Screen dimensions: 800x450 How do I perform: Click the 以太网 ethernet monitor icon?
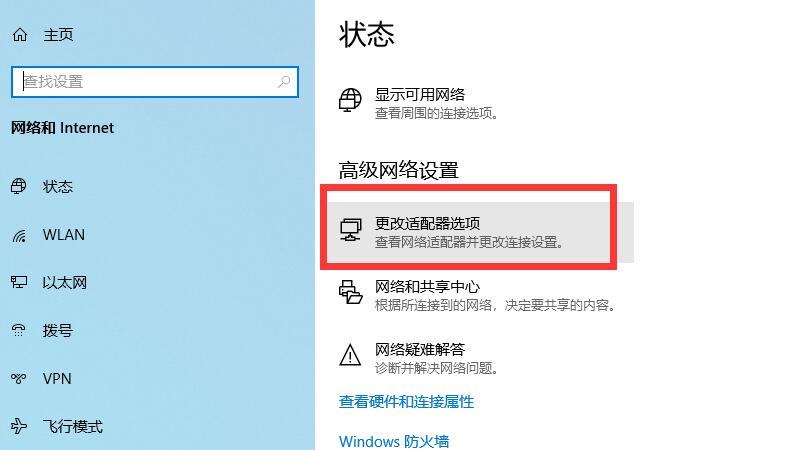19,282
